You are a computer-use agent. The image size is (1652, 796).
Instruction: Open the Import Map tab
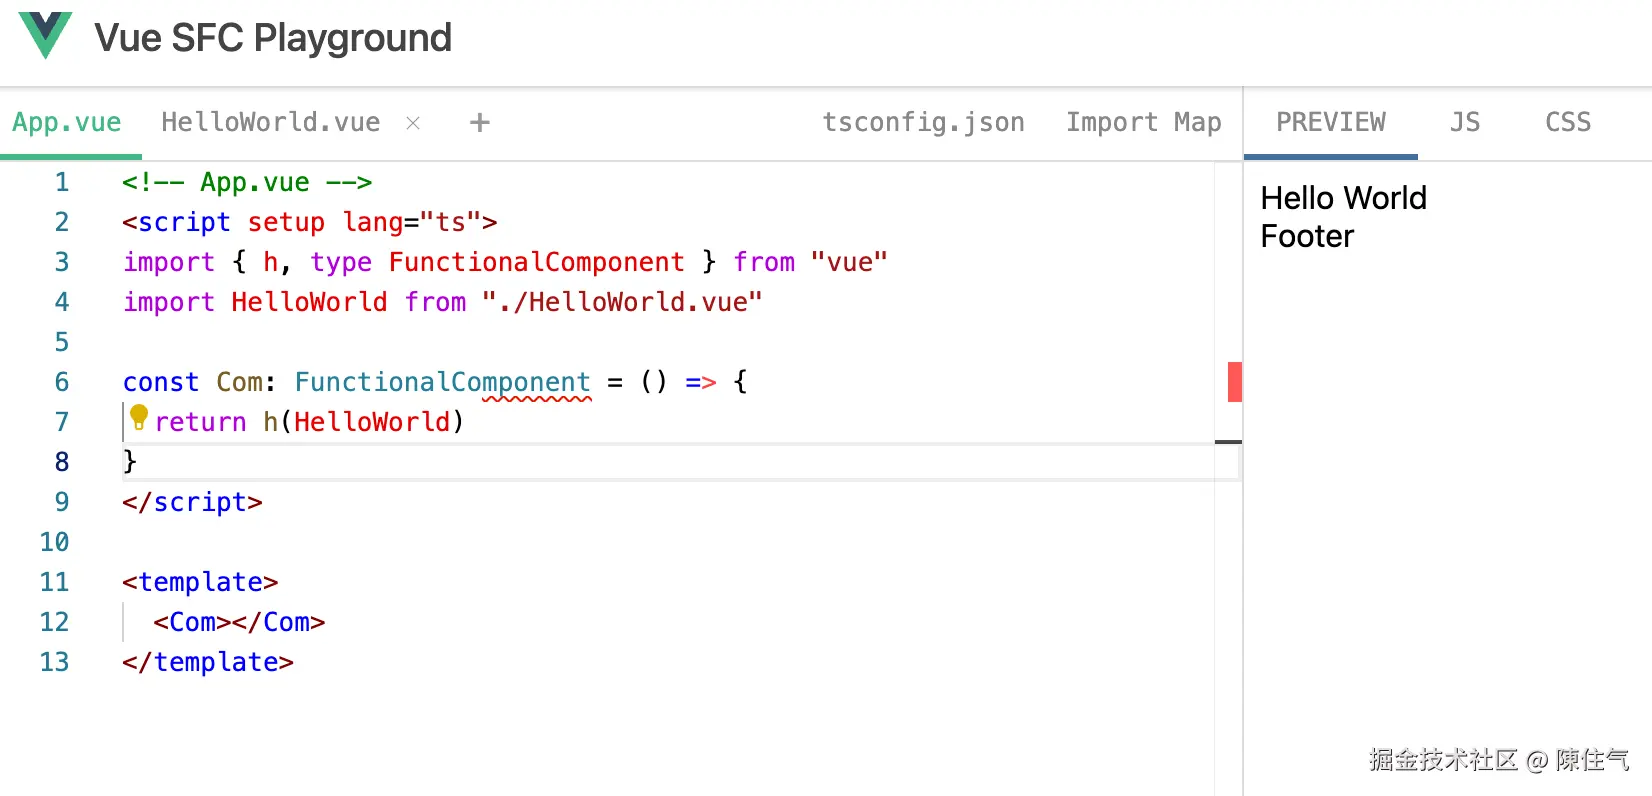click(1143, 123)
